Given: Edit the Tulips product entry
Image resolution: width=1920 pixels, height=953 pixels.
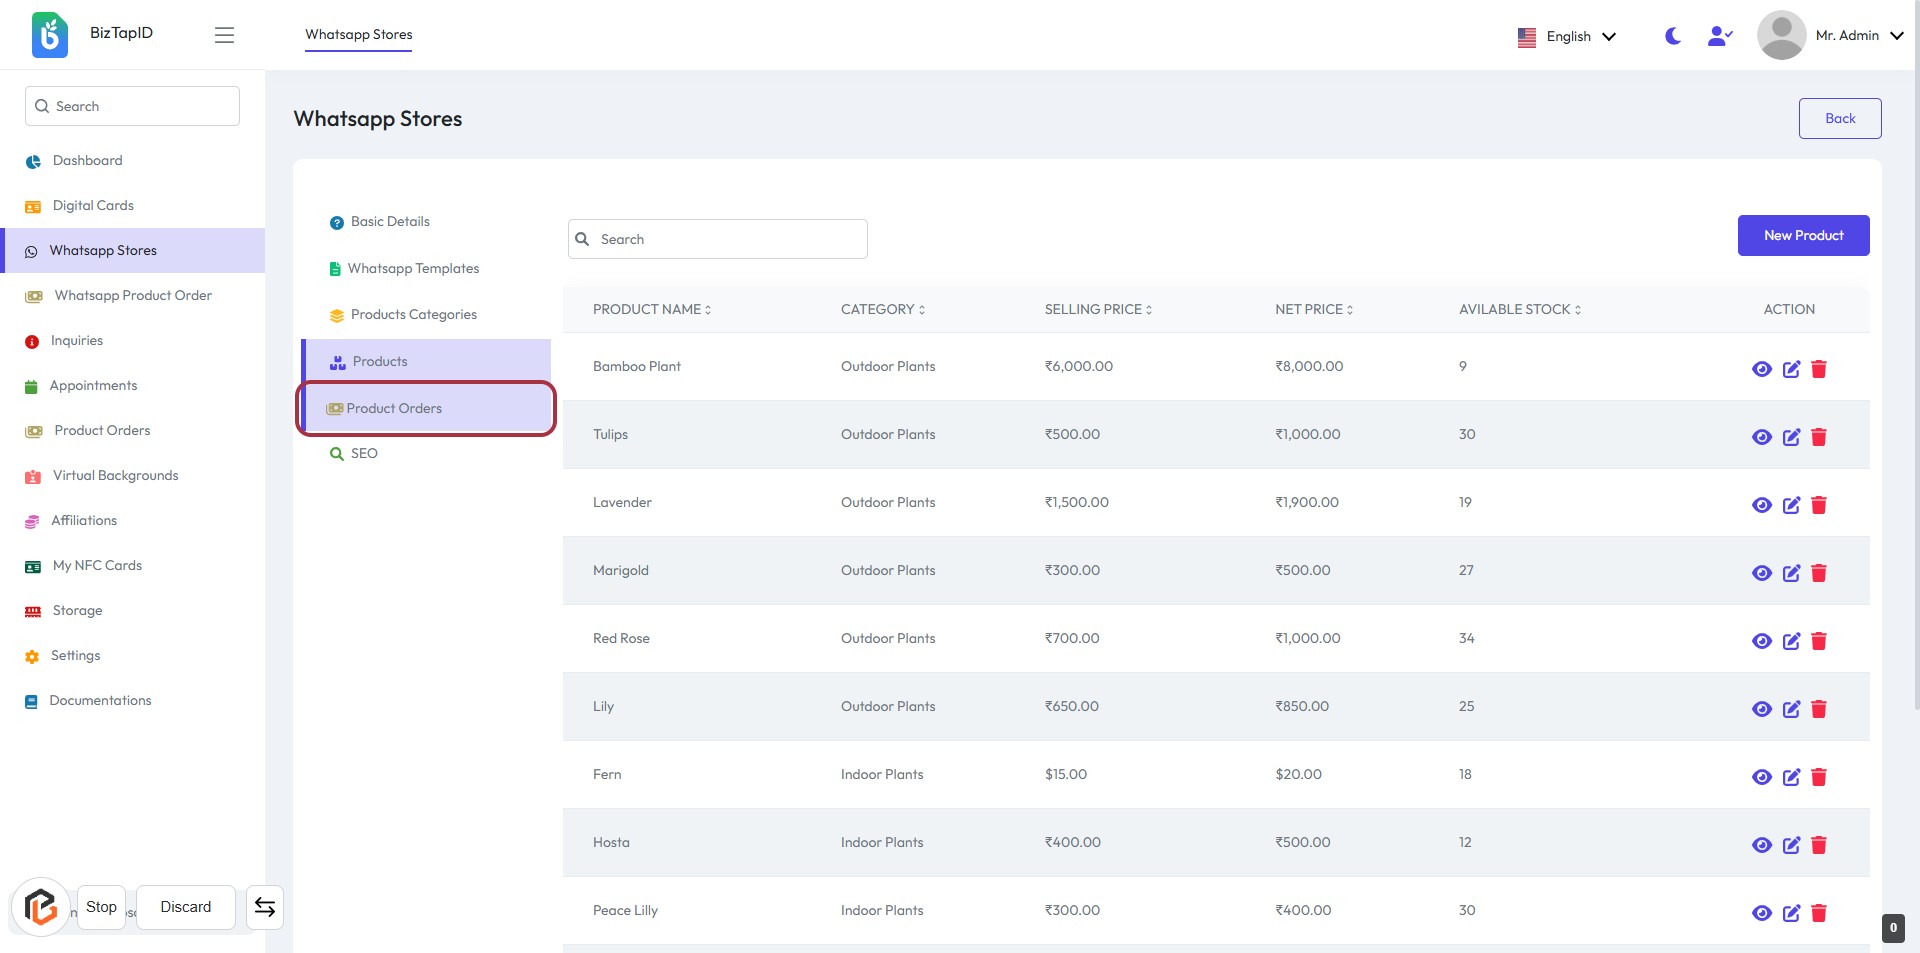Looking at the screenshot, I should tap(1791, 437).
